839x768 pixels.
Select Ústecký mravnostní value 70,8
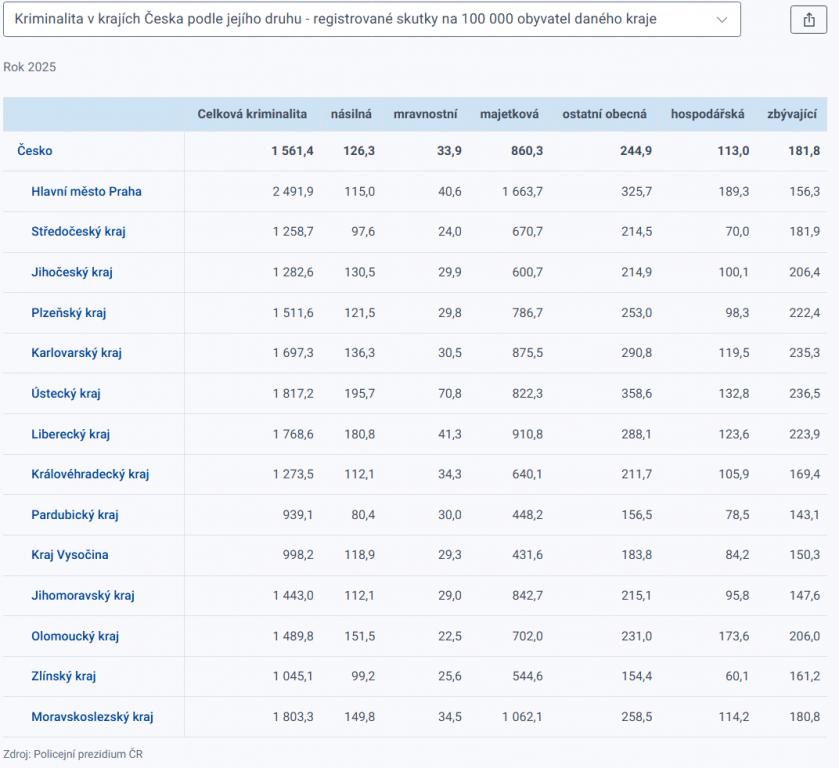[449, 394]
